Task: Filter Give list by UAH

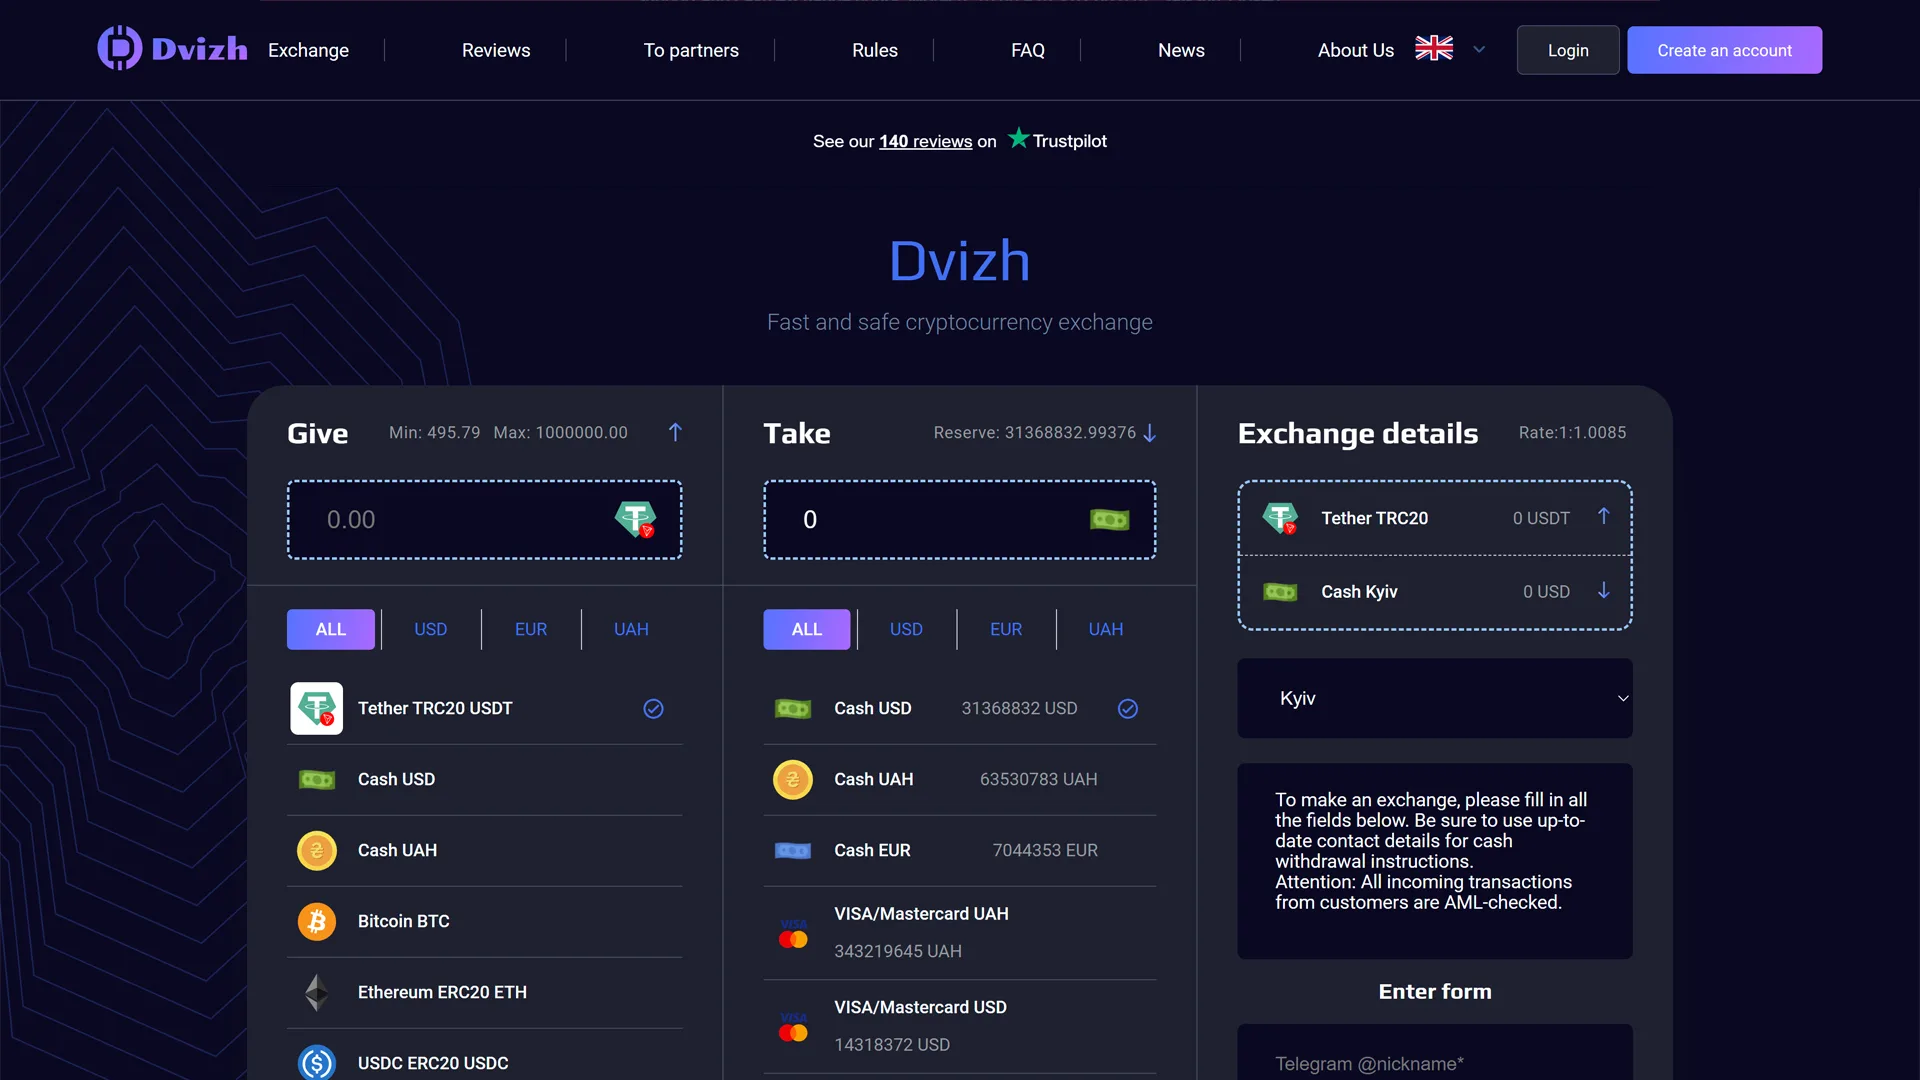Action: [631, 629]
